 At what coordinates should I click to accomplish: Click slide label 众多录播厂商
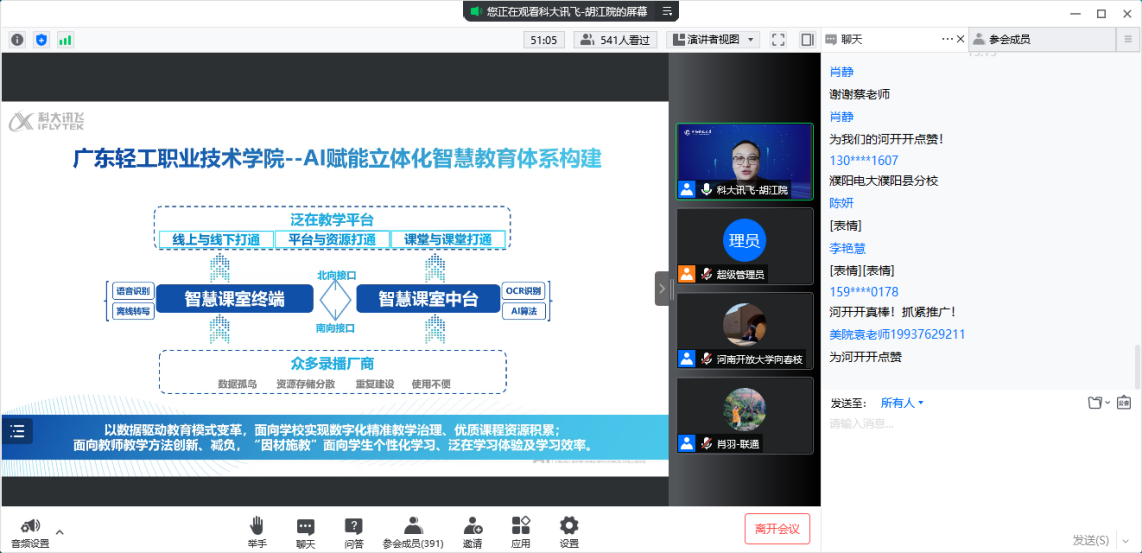pyautogui.click(x=332, y=363)
